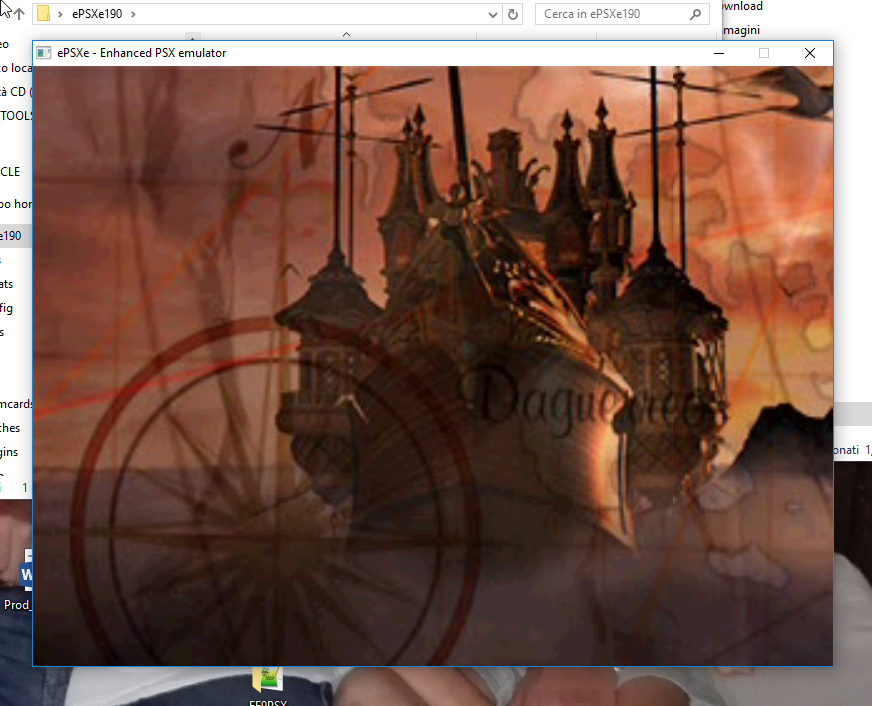
Task: Select the 'ats' folder in the Explorer sidebar
Action: 7,284
